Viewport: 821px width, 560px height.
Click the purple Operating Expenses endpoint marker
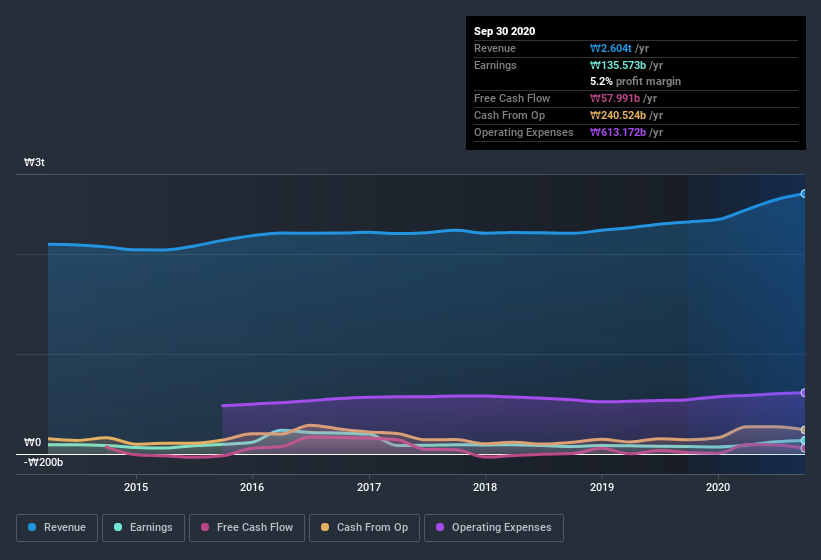pos(803,392)
